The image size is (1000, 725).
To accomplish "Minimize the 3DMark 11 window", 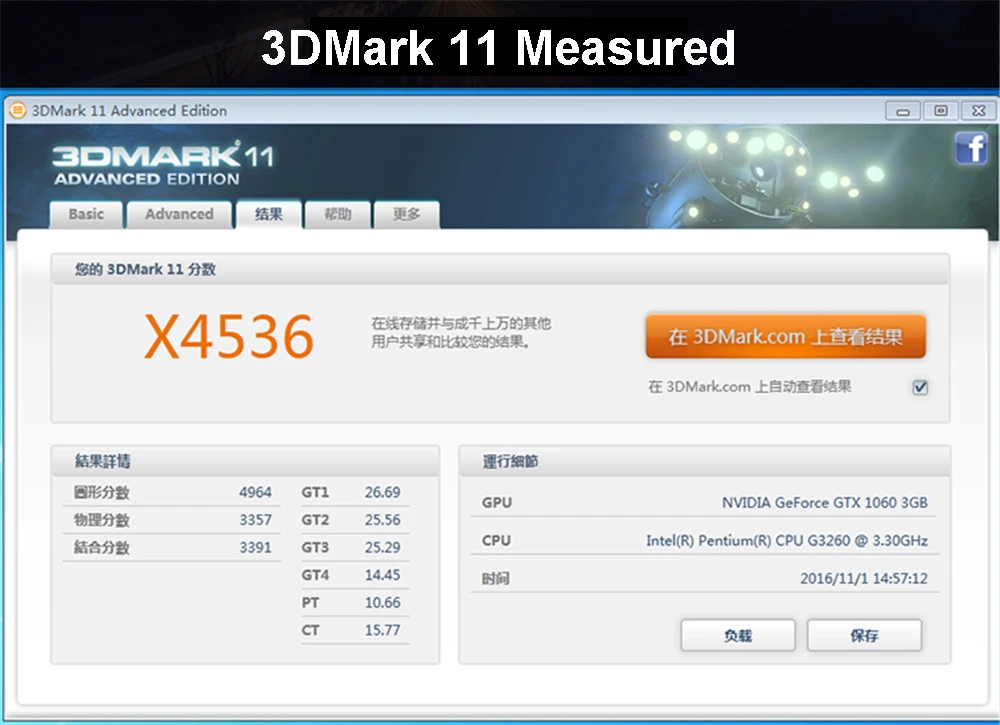I will pyautogui.click(x=902, y=111).
